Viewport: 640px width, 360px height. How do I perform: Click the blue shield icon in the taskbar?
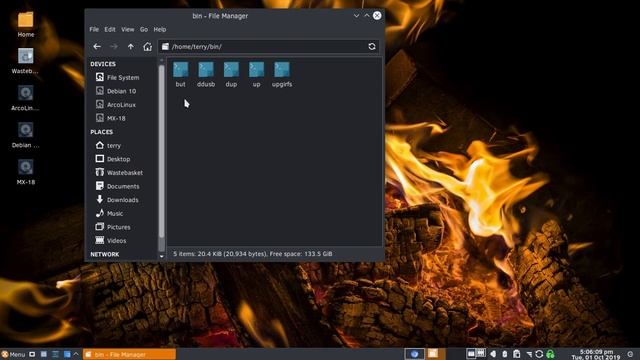(x=414, y=354)
